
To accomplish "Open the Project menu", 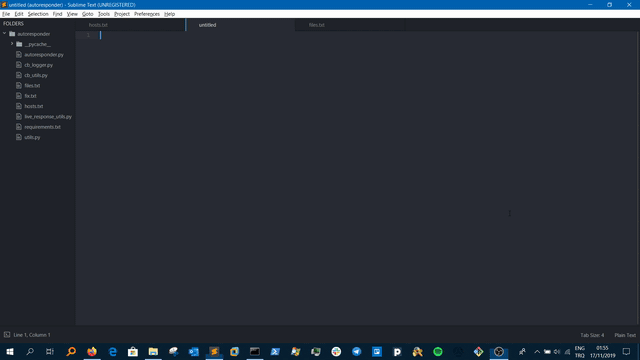I will 122,14.
